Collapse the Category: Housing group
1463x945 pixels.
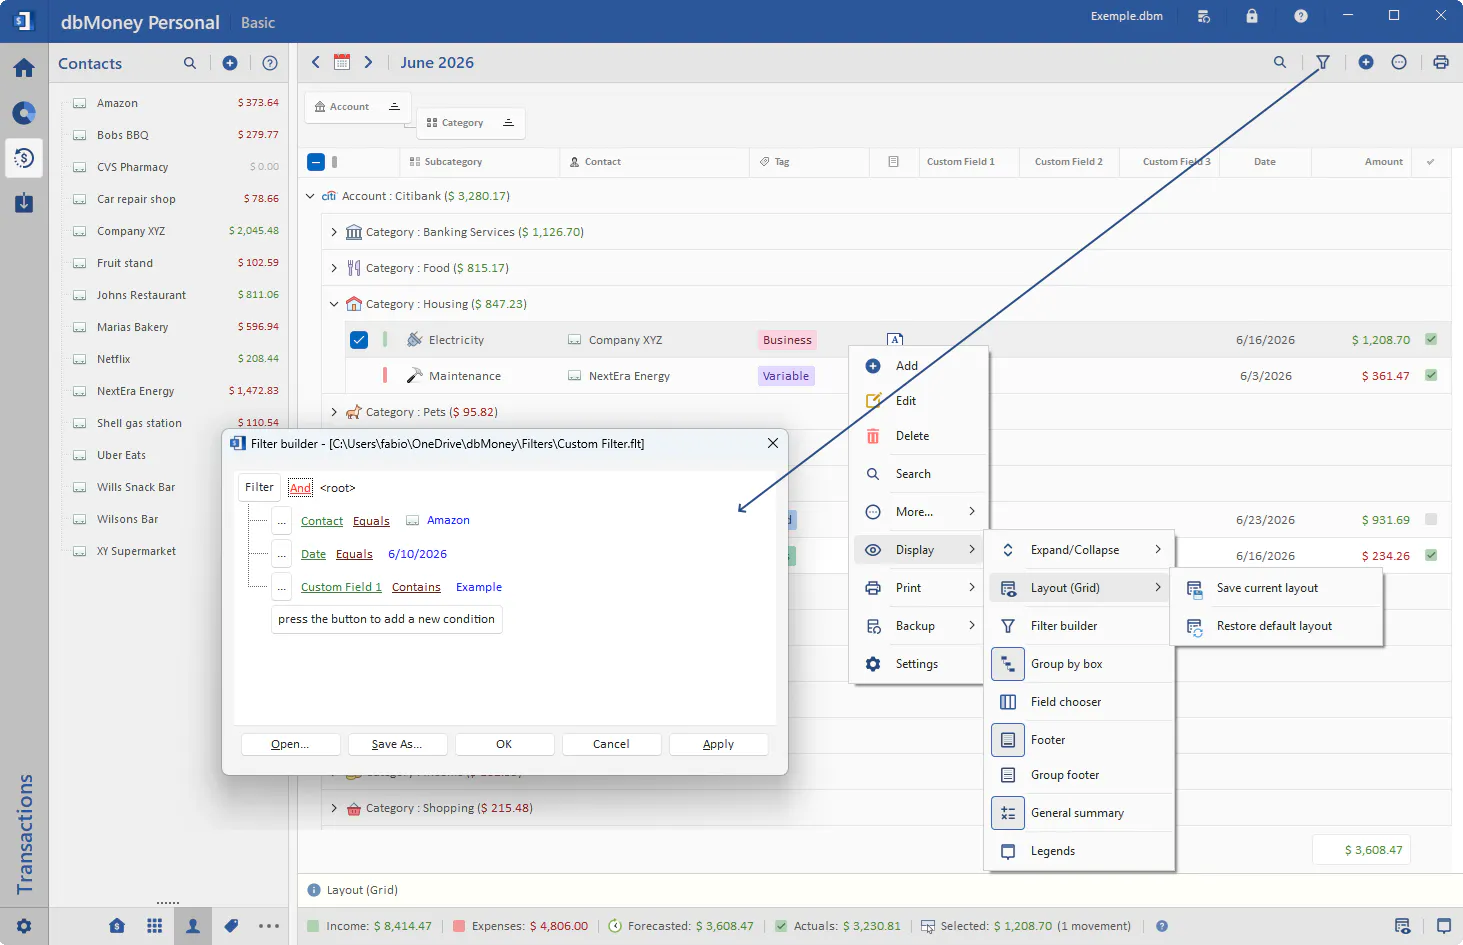(334, 304)
